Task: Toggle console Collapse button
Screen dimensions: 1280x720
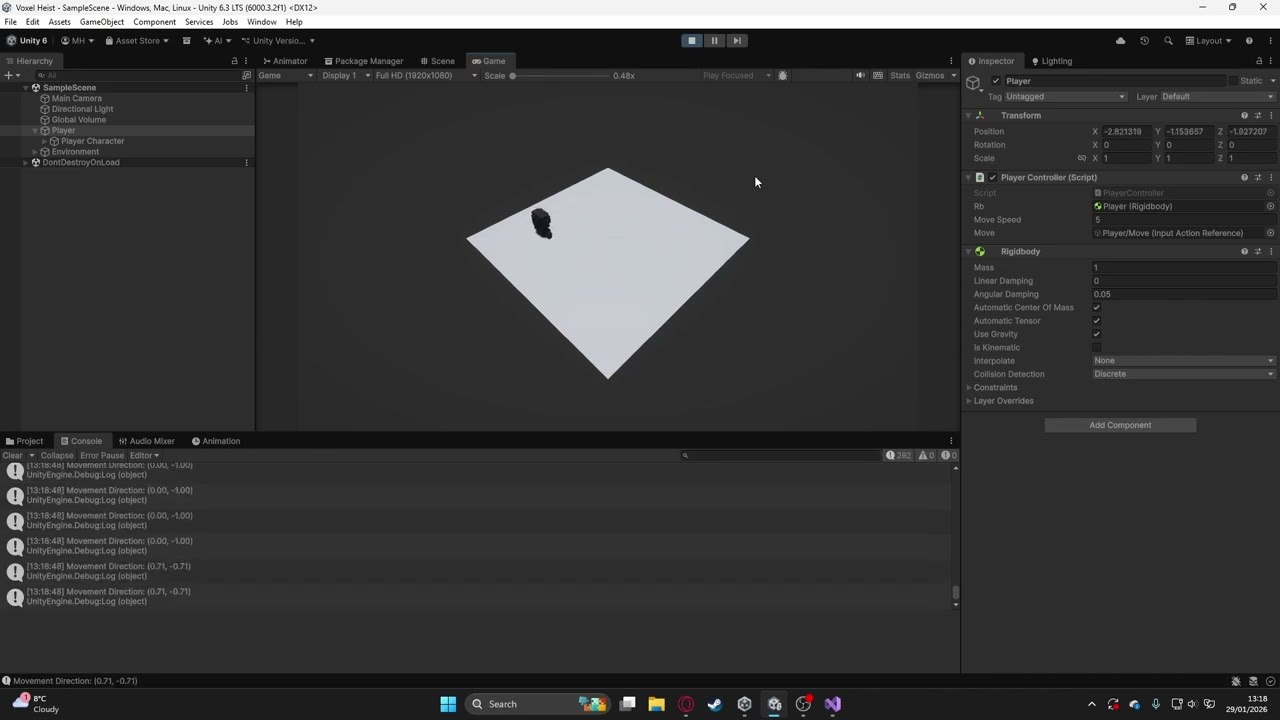Action: 57,456
